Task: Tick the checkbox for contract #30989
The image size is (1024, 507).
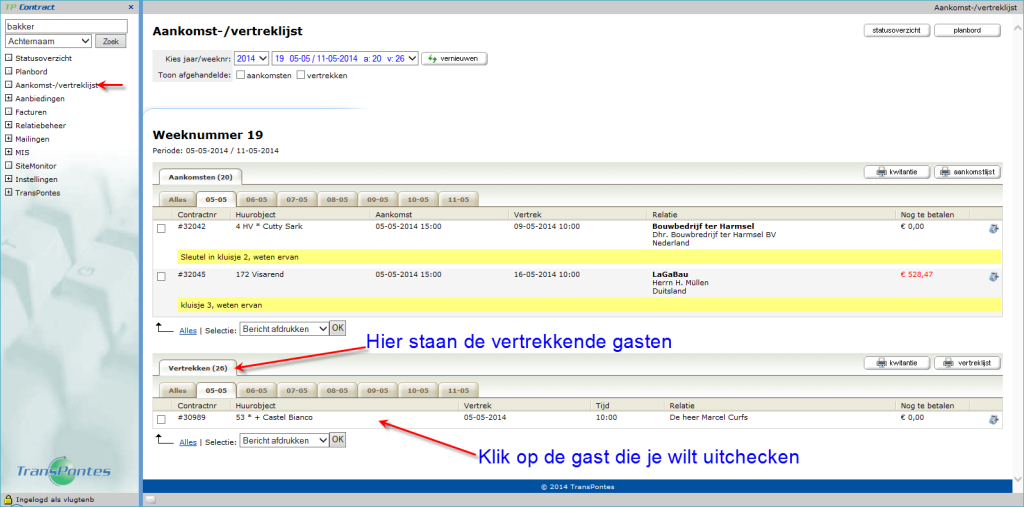Action: click(x=162, y=419)
